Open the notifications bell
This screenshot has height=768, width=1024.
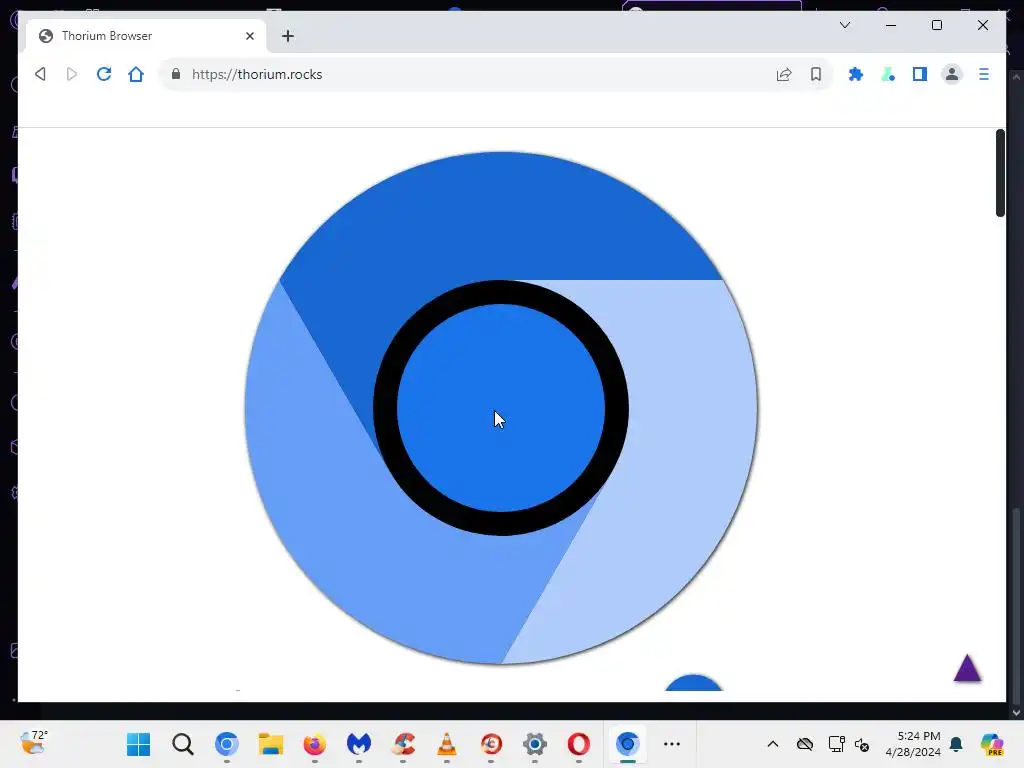(956, 744)
